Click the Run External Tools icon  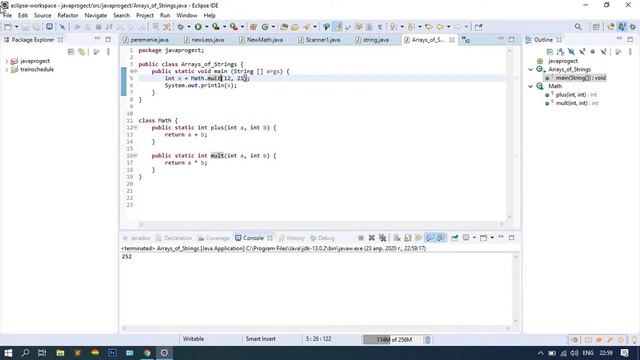[234, 27]
